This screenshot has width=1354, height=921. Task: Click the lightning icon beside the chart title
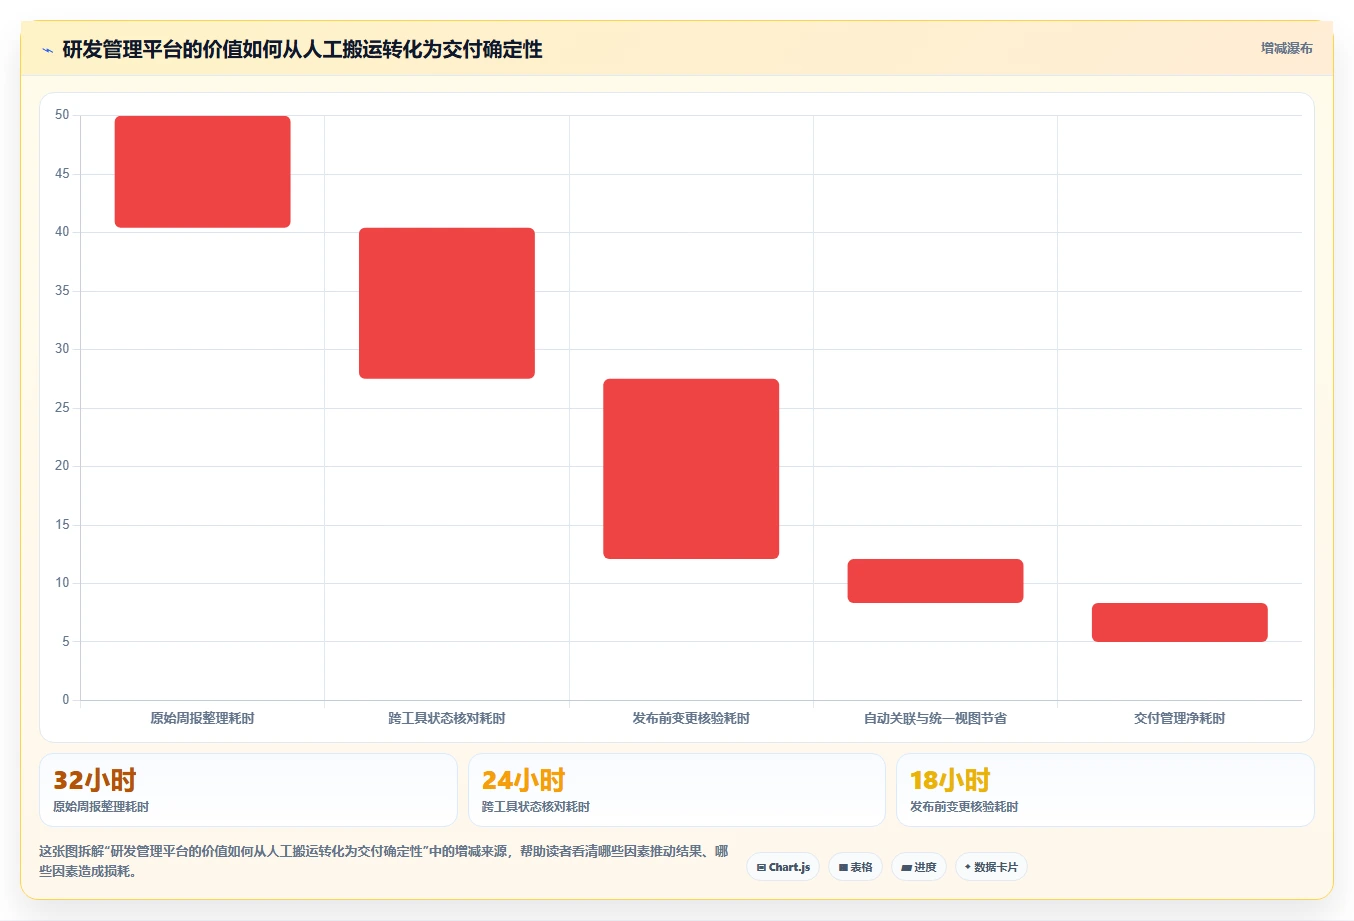coord(47,50)
